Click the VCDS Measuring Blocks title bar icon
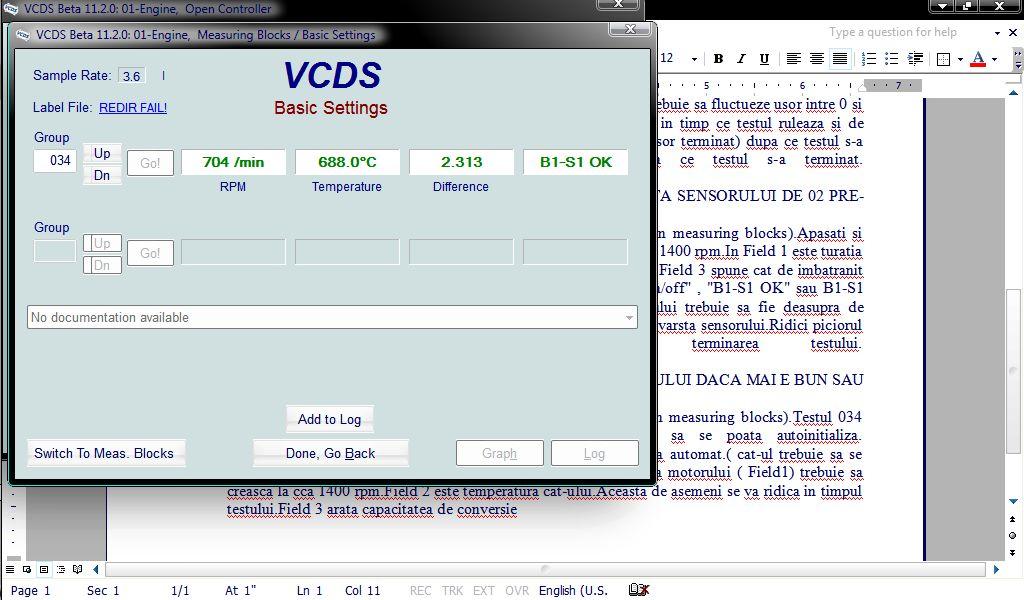 pyautogui.click(x=23, y=35)
